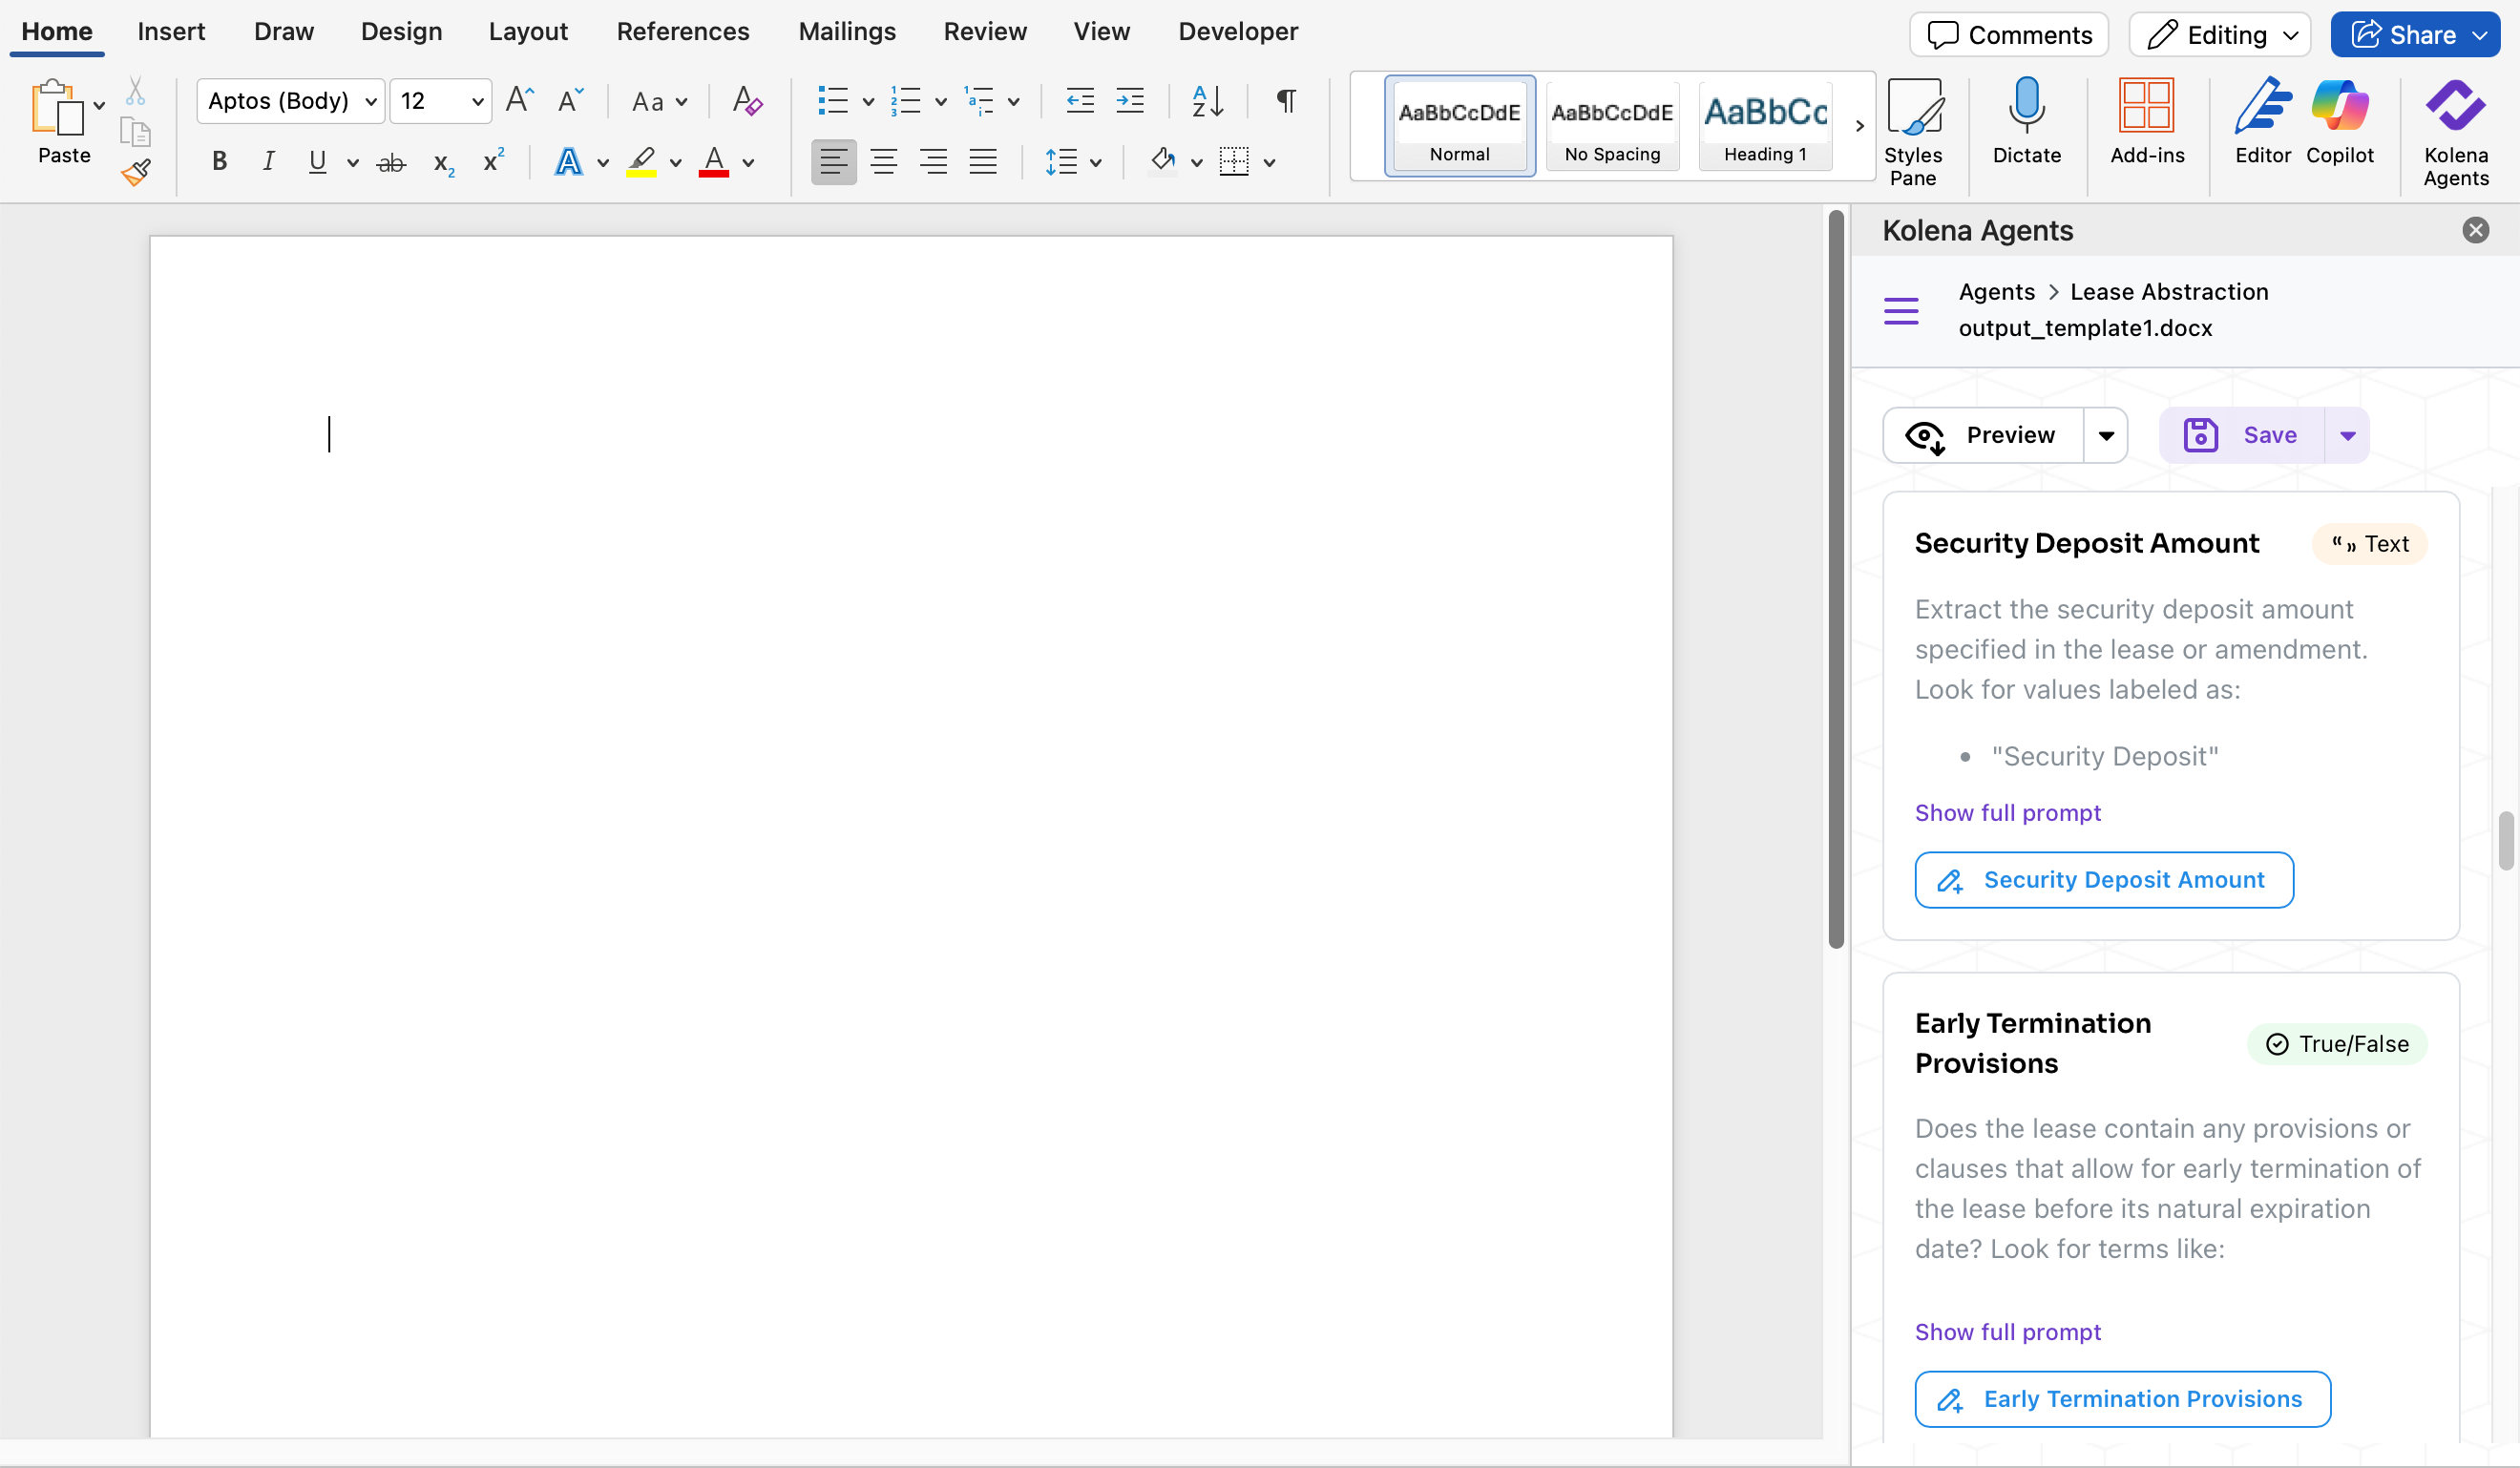
Task: Select the Heading 1 style thumbnail
Action: coord(1765,125)
